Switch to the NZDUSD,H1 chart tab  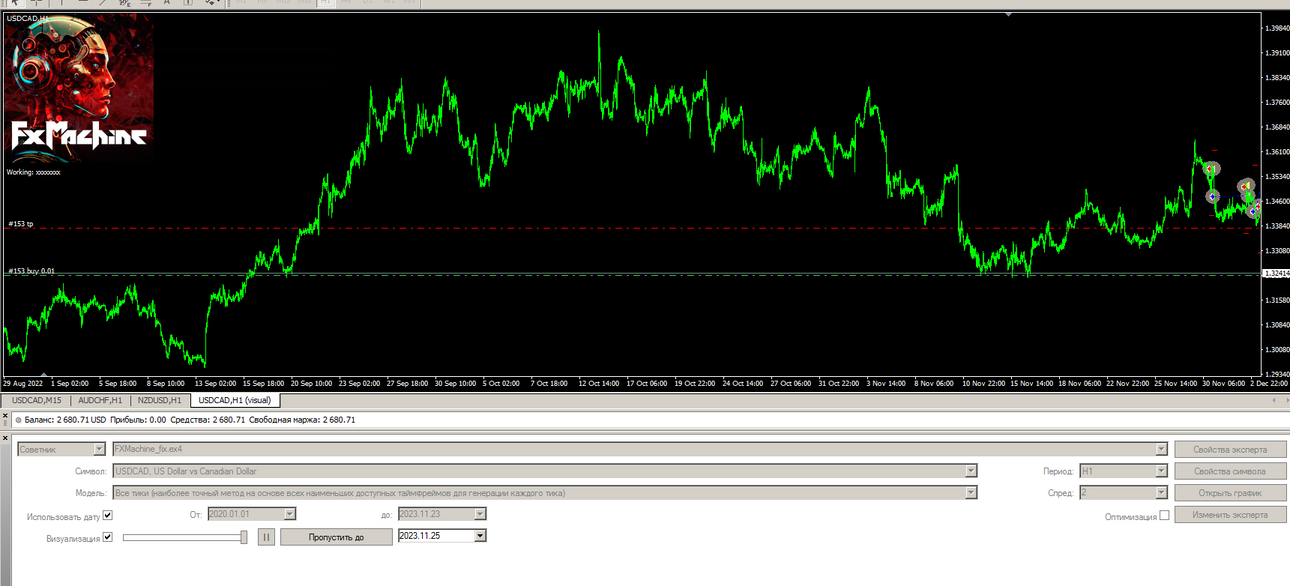click(x=161, y=400)
